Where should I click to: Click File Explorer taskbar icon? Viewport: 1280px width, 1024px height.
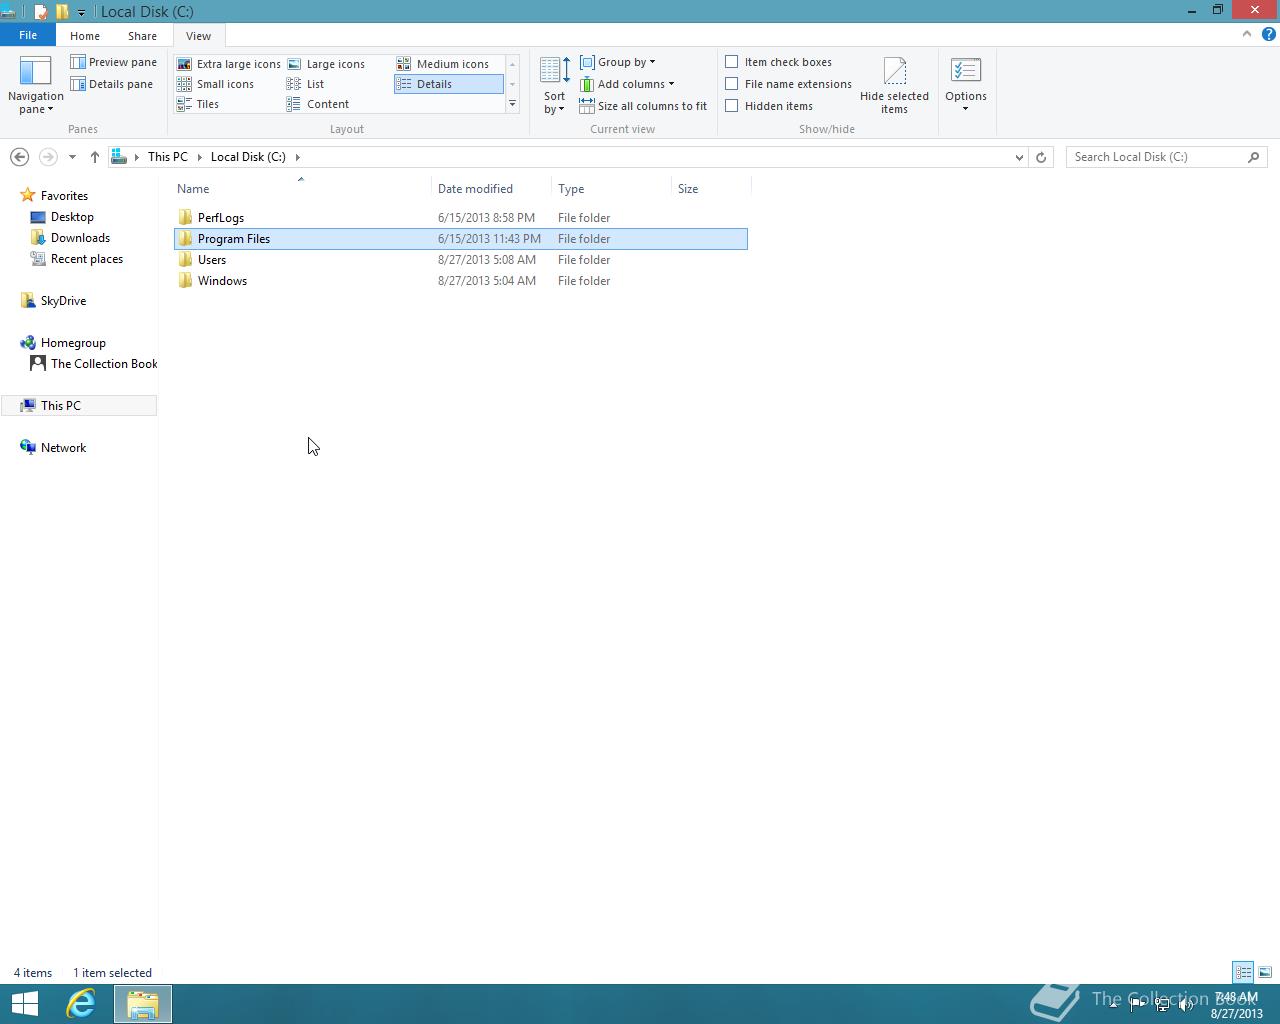[x=142, y=1004]
